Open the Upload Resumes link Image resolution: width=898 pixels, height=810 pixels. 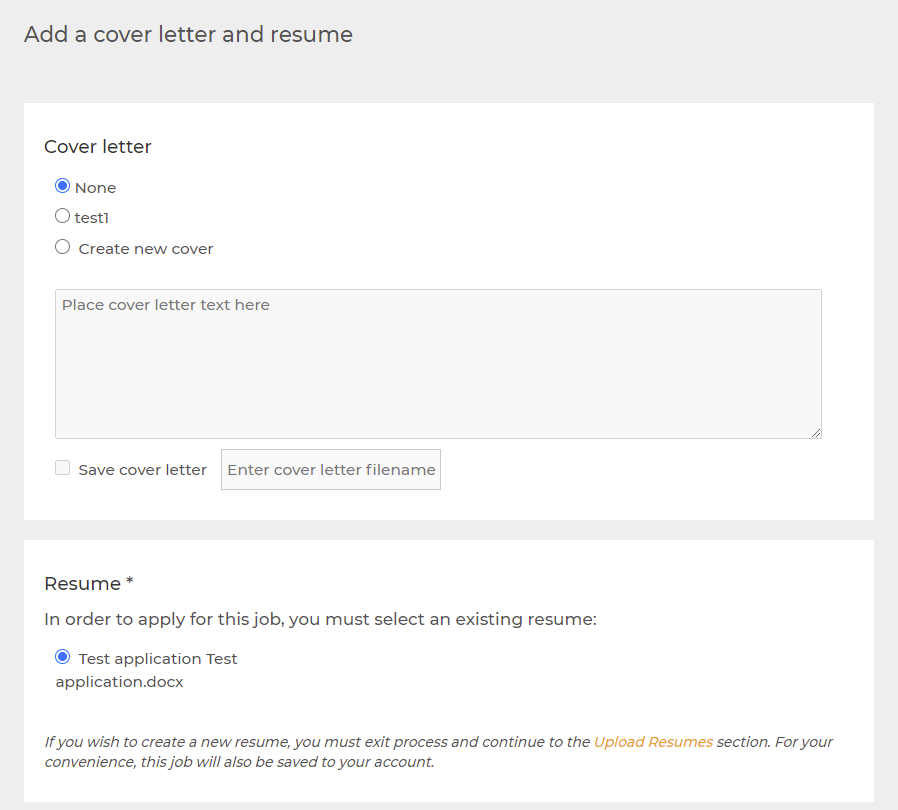pyautogui.click(x=653, y=742)
